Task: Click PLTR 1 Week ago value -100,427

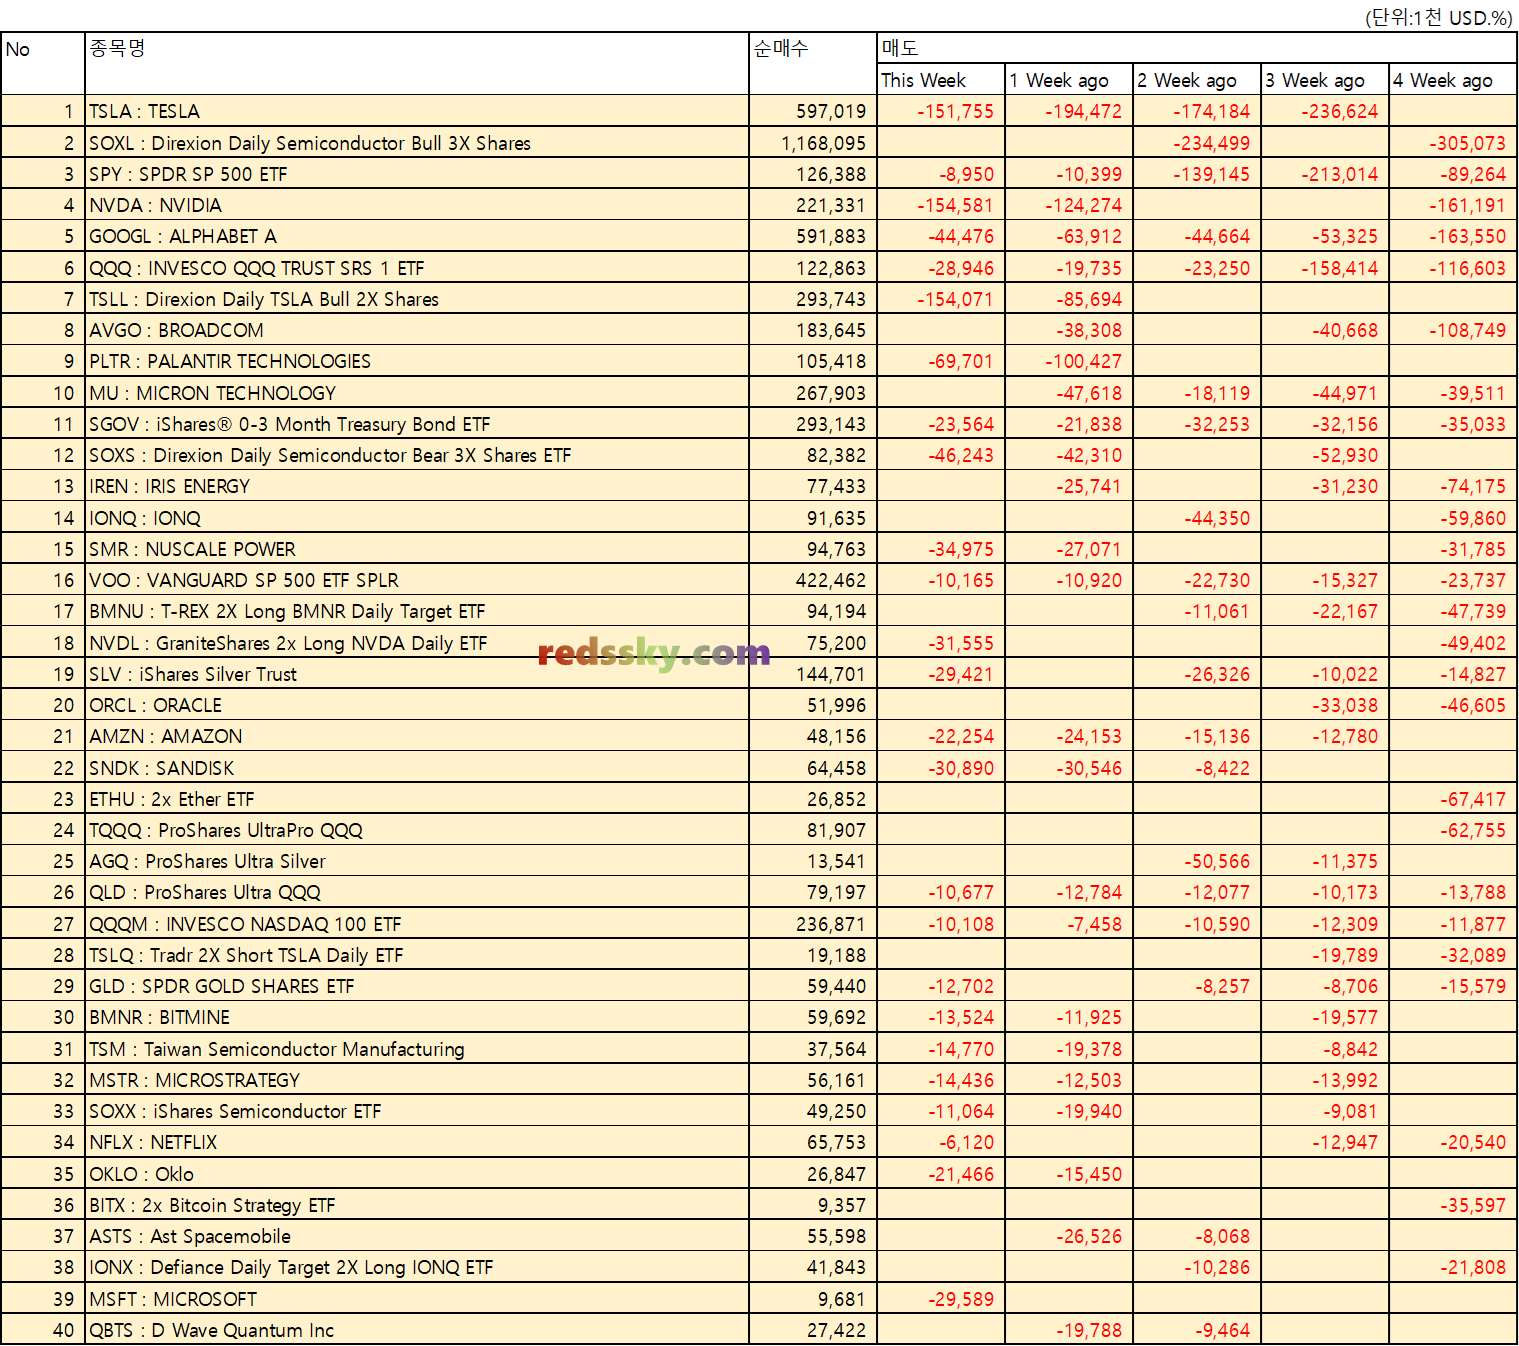Action: pyautogui.click(x=1069, y=361)
